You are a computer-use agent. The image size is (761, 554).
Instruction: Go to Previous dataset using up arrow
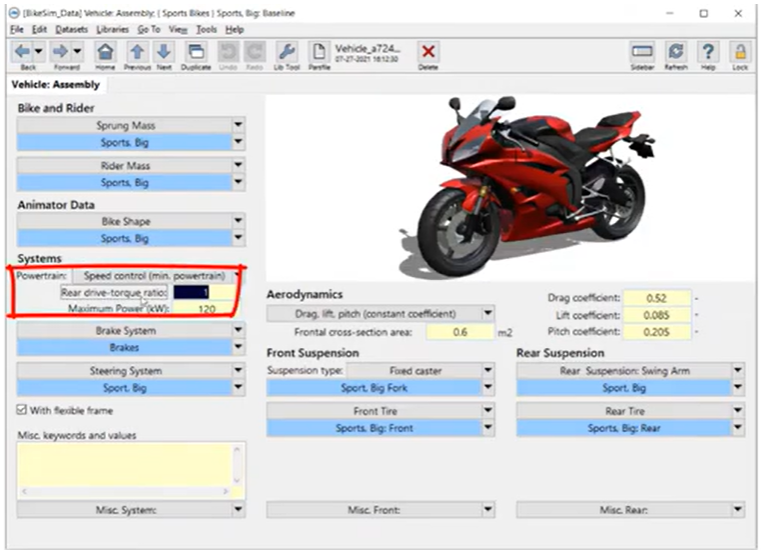click(x=137, y=51)
